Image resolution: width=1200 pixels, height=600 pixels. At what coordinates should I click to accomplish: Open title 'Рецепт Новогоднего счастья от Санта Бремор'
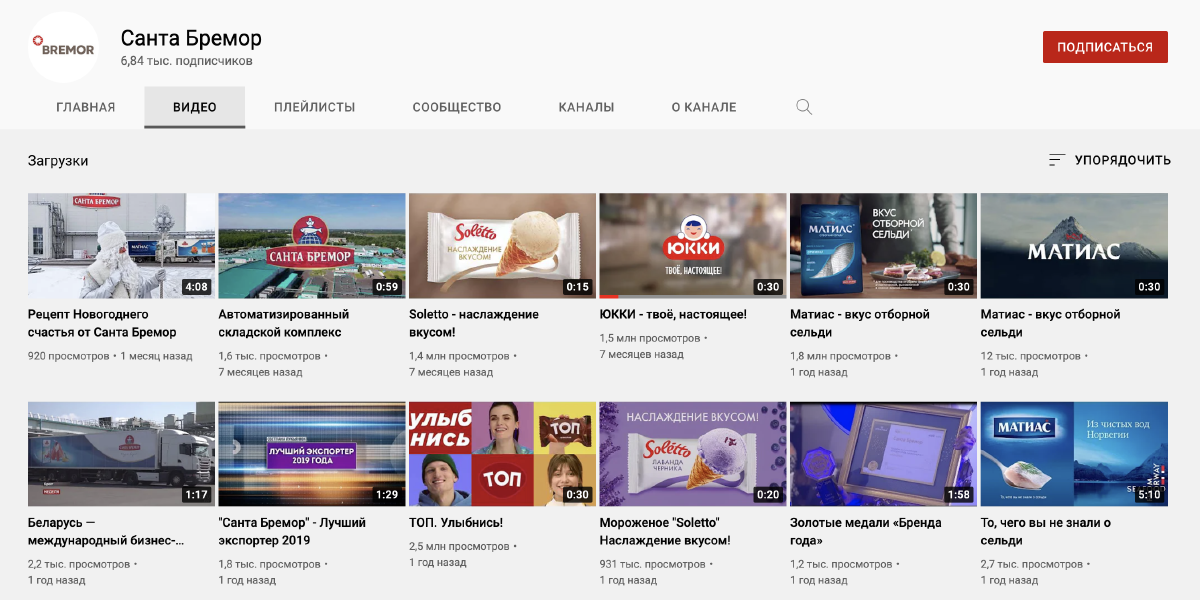pyautogui.click(x=102, y=323)
